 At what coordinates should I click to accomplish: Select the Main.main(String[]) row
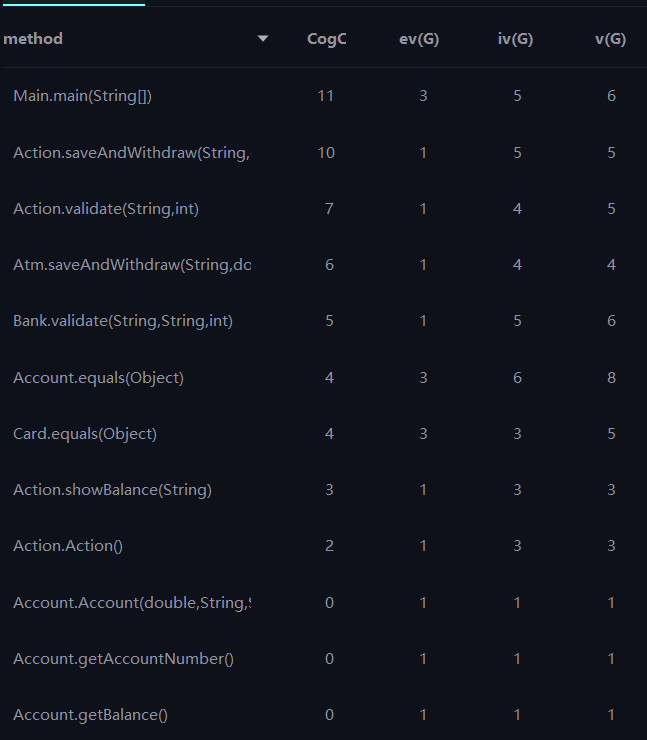tap(82, 96)
